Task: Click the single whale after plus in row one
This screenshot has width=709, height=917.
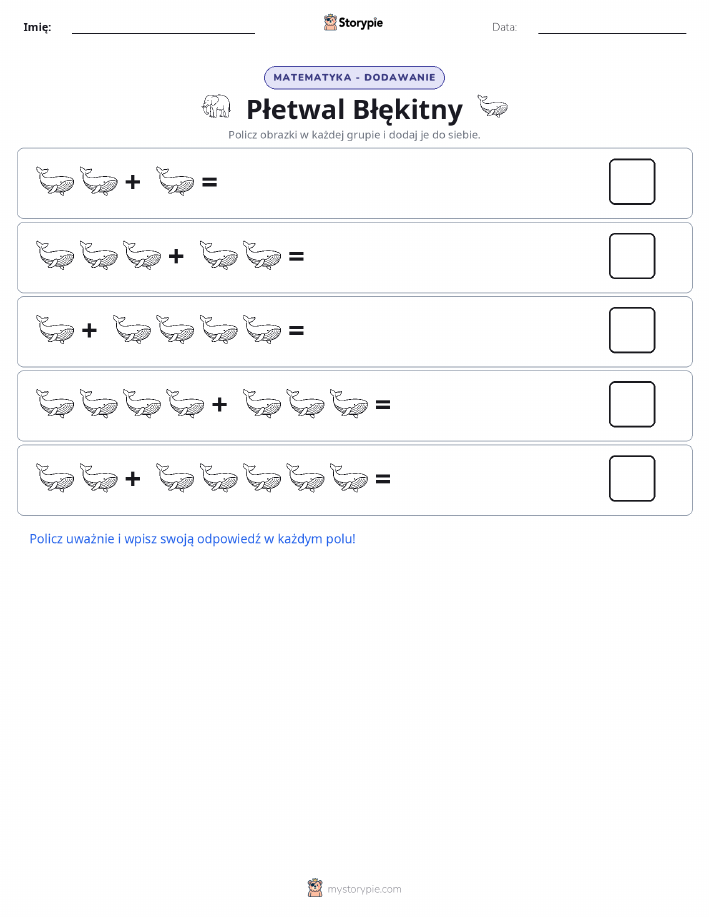Action: 175,181
